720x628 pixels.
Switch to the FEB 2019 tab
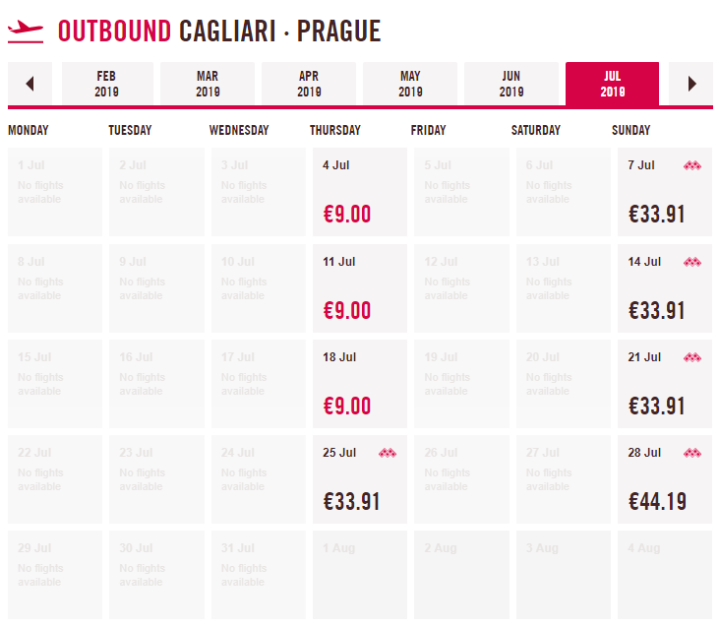tap(107, 84)
